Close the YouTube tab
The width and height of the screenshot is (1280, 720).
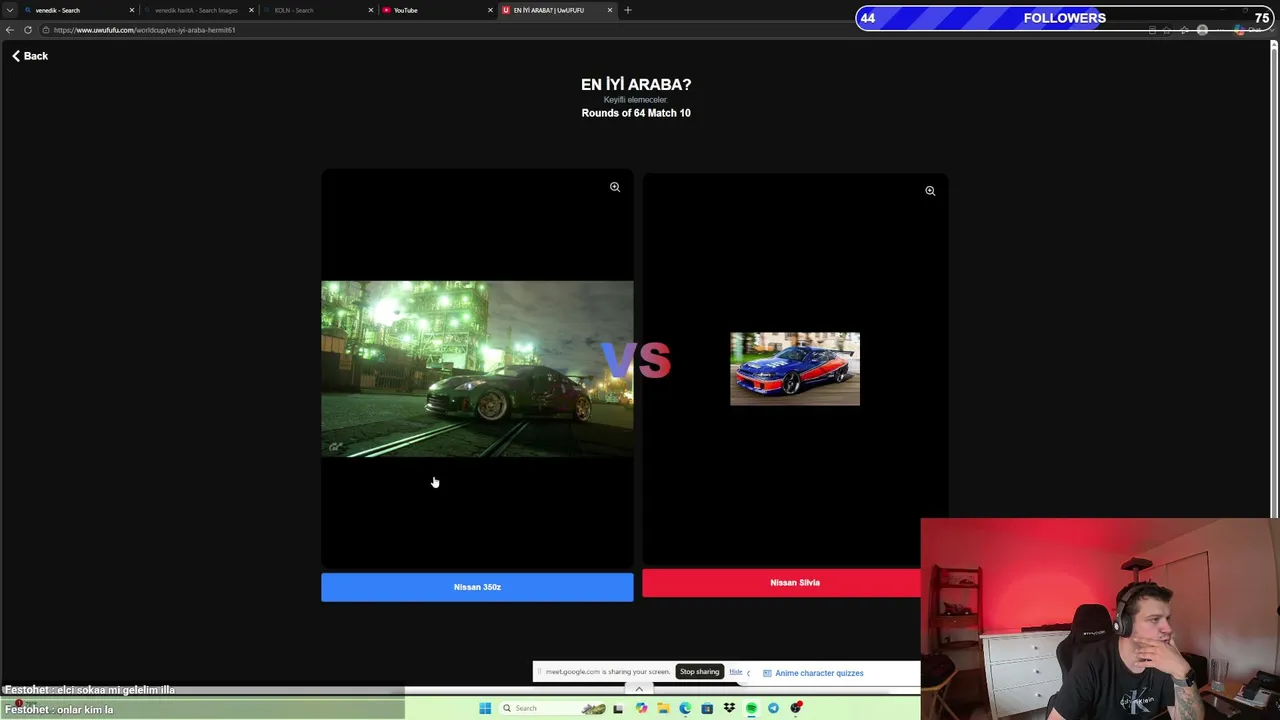pyautogui.click(x=490, y=10)
